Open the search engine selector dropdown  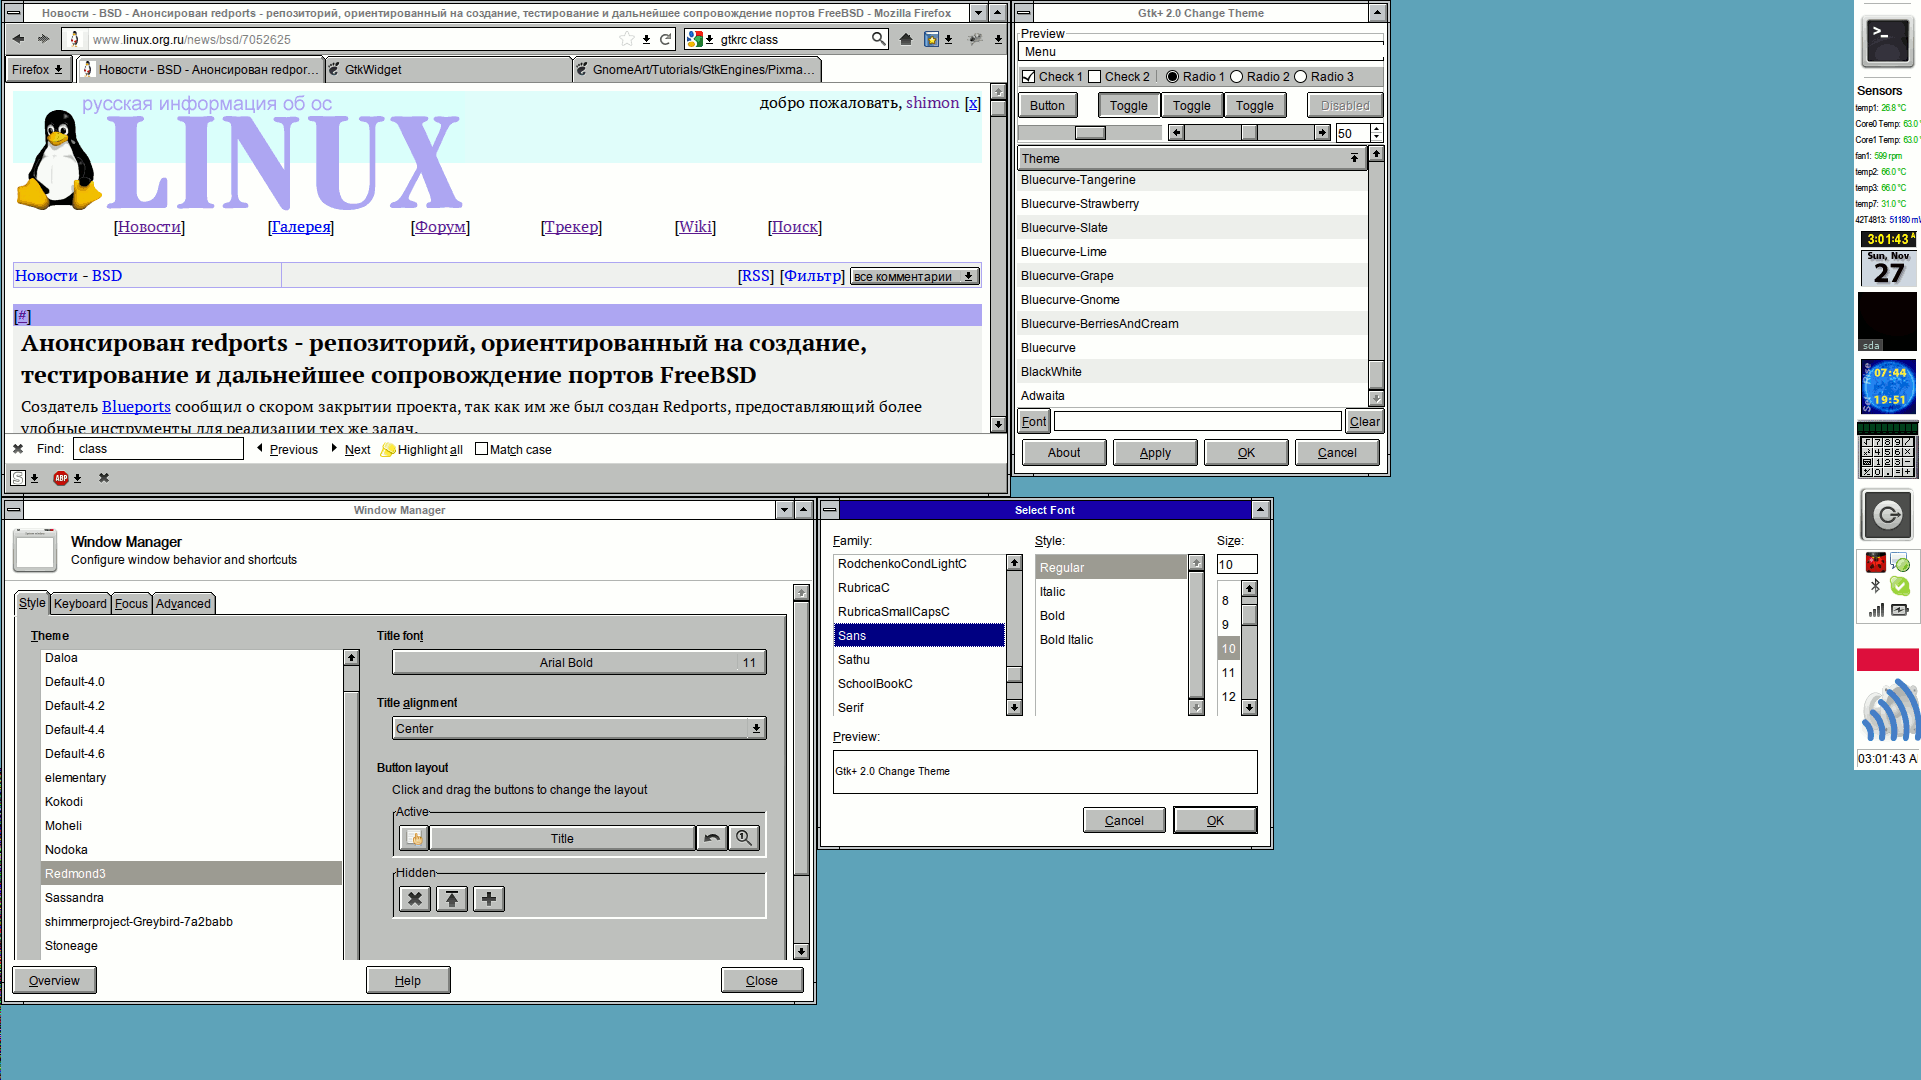pyautogui.click(x=700, y=39)
